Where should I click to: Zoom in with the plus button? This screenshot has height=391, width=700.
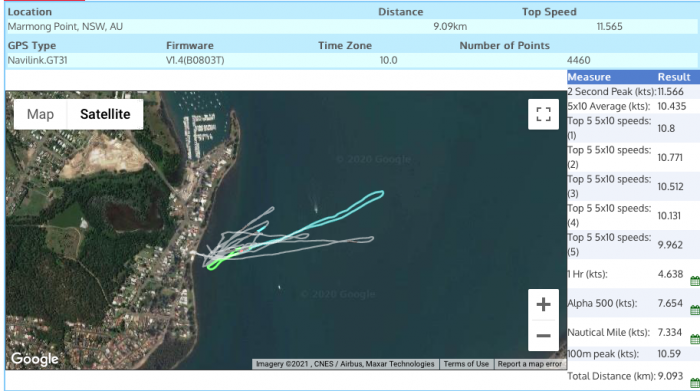point(543,304)
